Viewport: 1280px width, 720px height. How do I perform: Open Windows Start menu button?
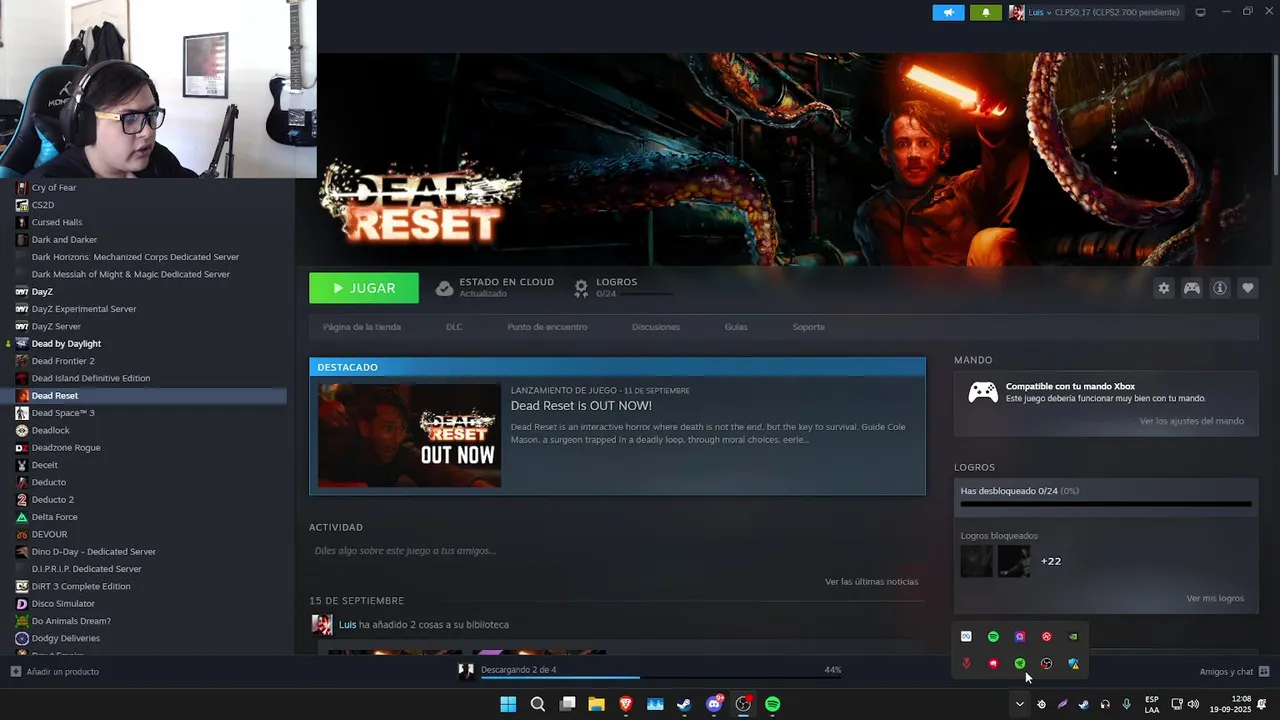pyautogui.click(x=508, y=704)
